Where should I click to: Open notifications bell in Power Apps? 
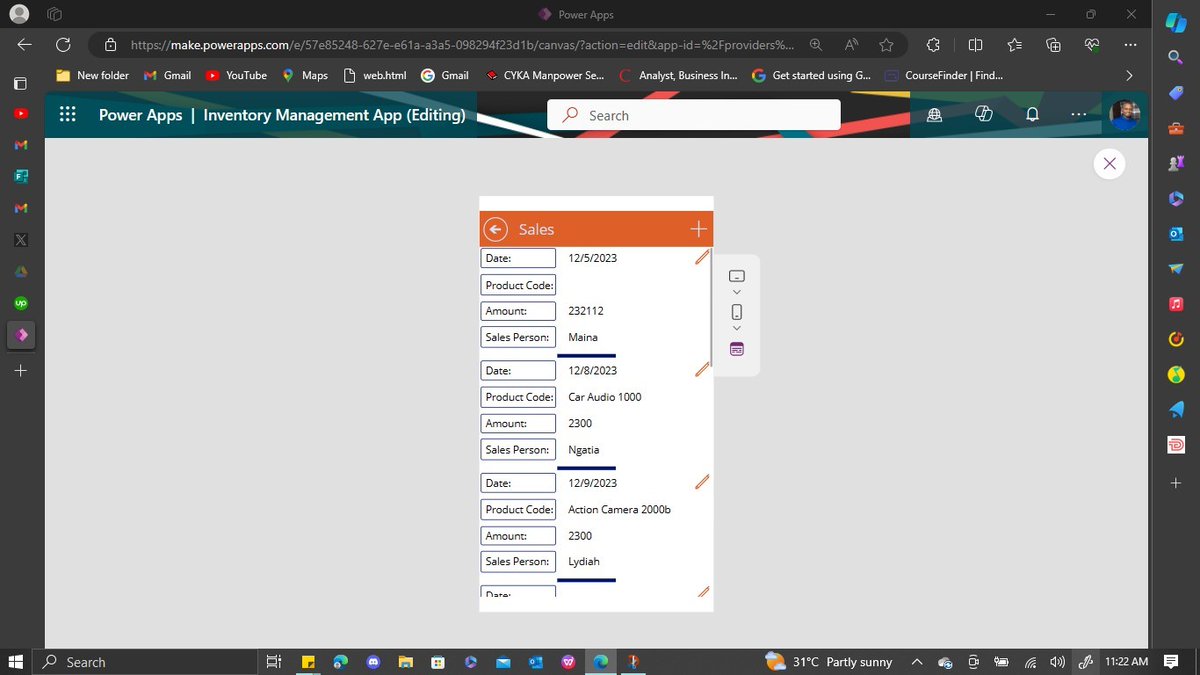point(1032,115)
